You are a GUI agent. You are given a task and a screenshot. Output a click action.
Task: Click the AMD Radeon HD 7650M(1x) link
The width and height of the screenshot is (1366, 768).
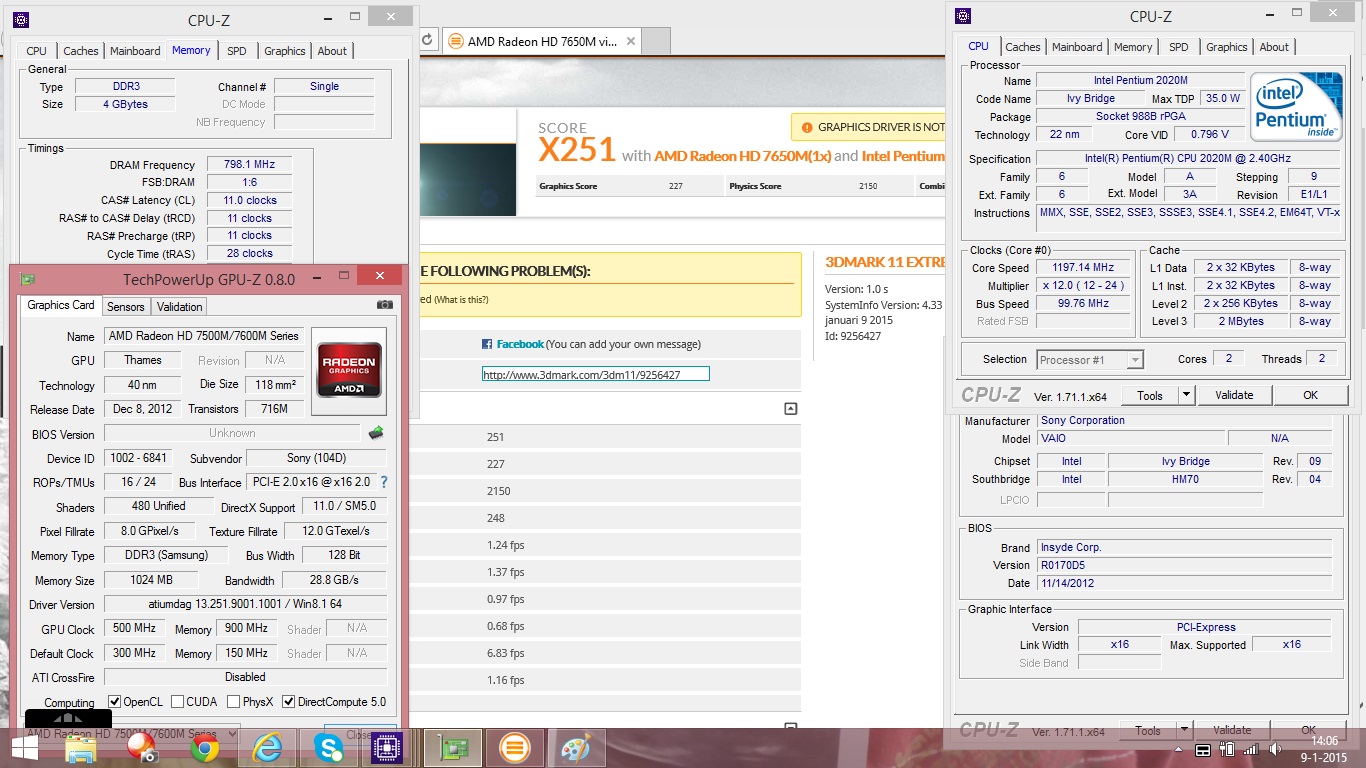coord(742,156)
